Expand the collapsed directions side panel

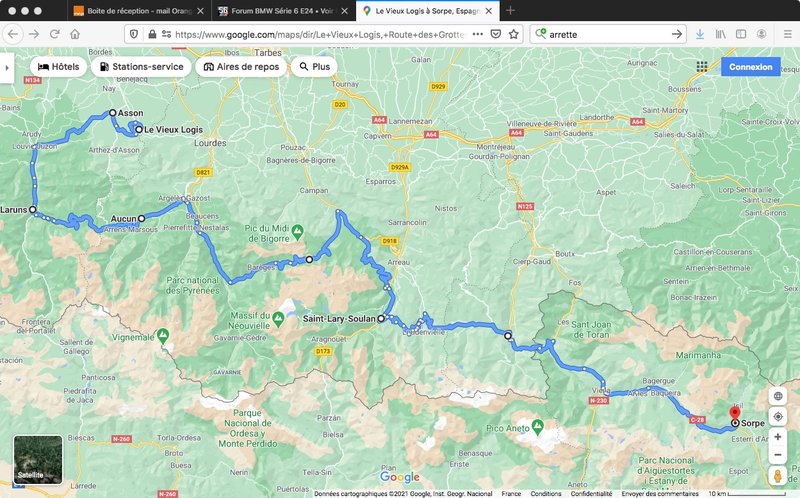pyautogui.click(x=7, y=67)
